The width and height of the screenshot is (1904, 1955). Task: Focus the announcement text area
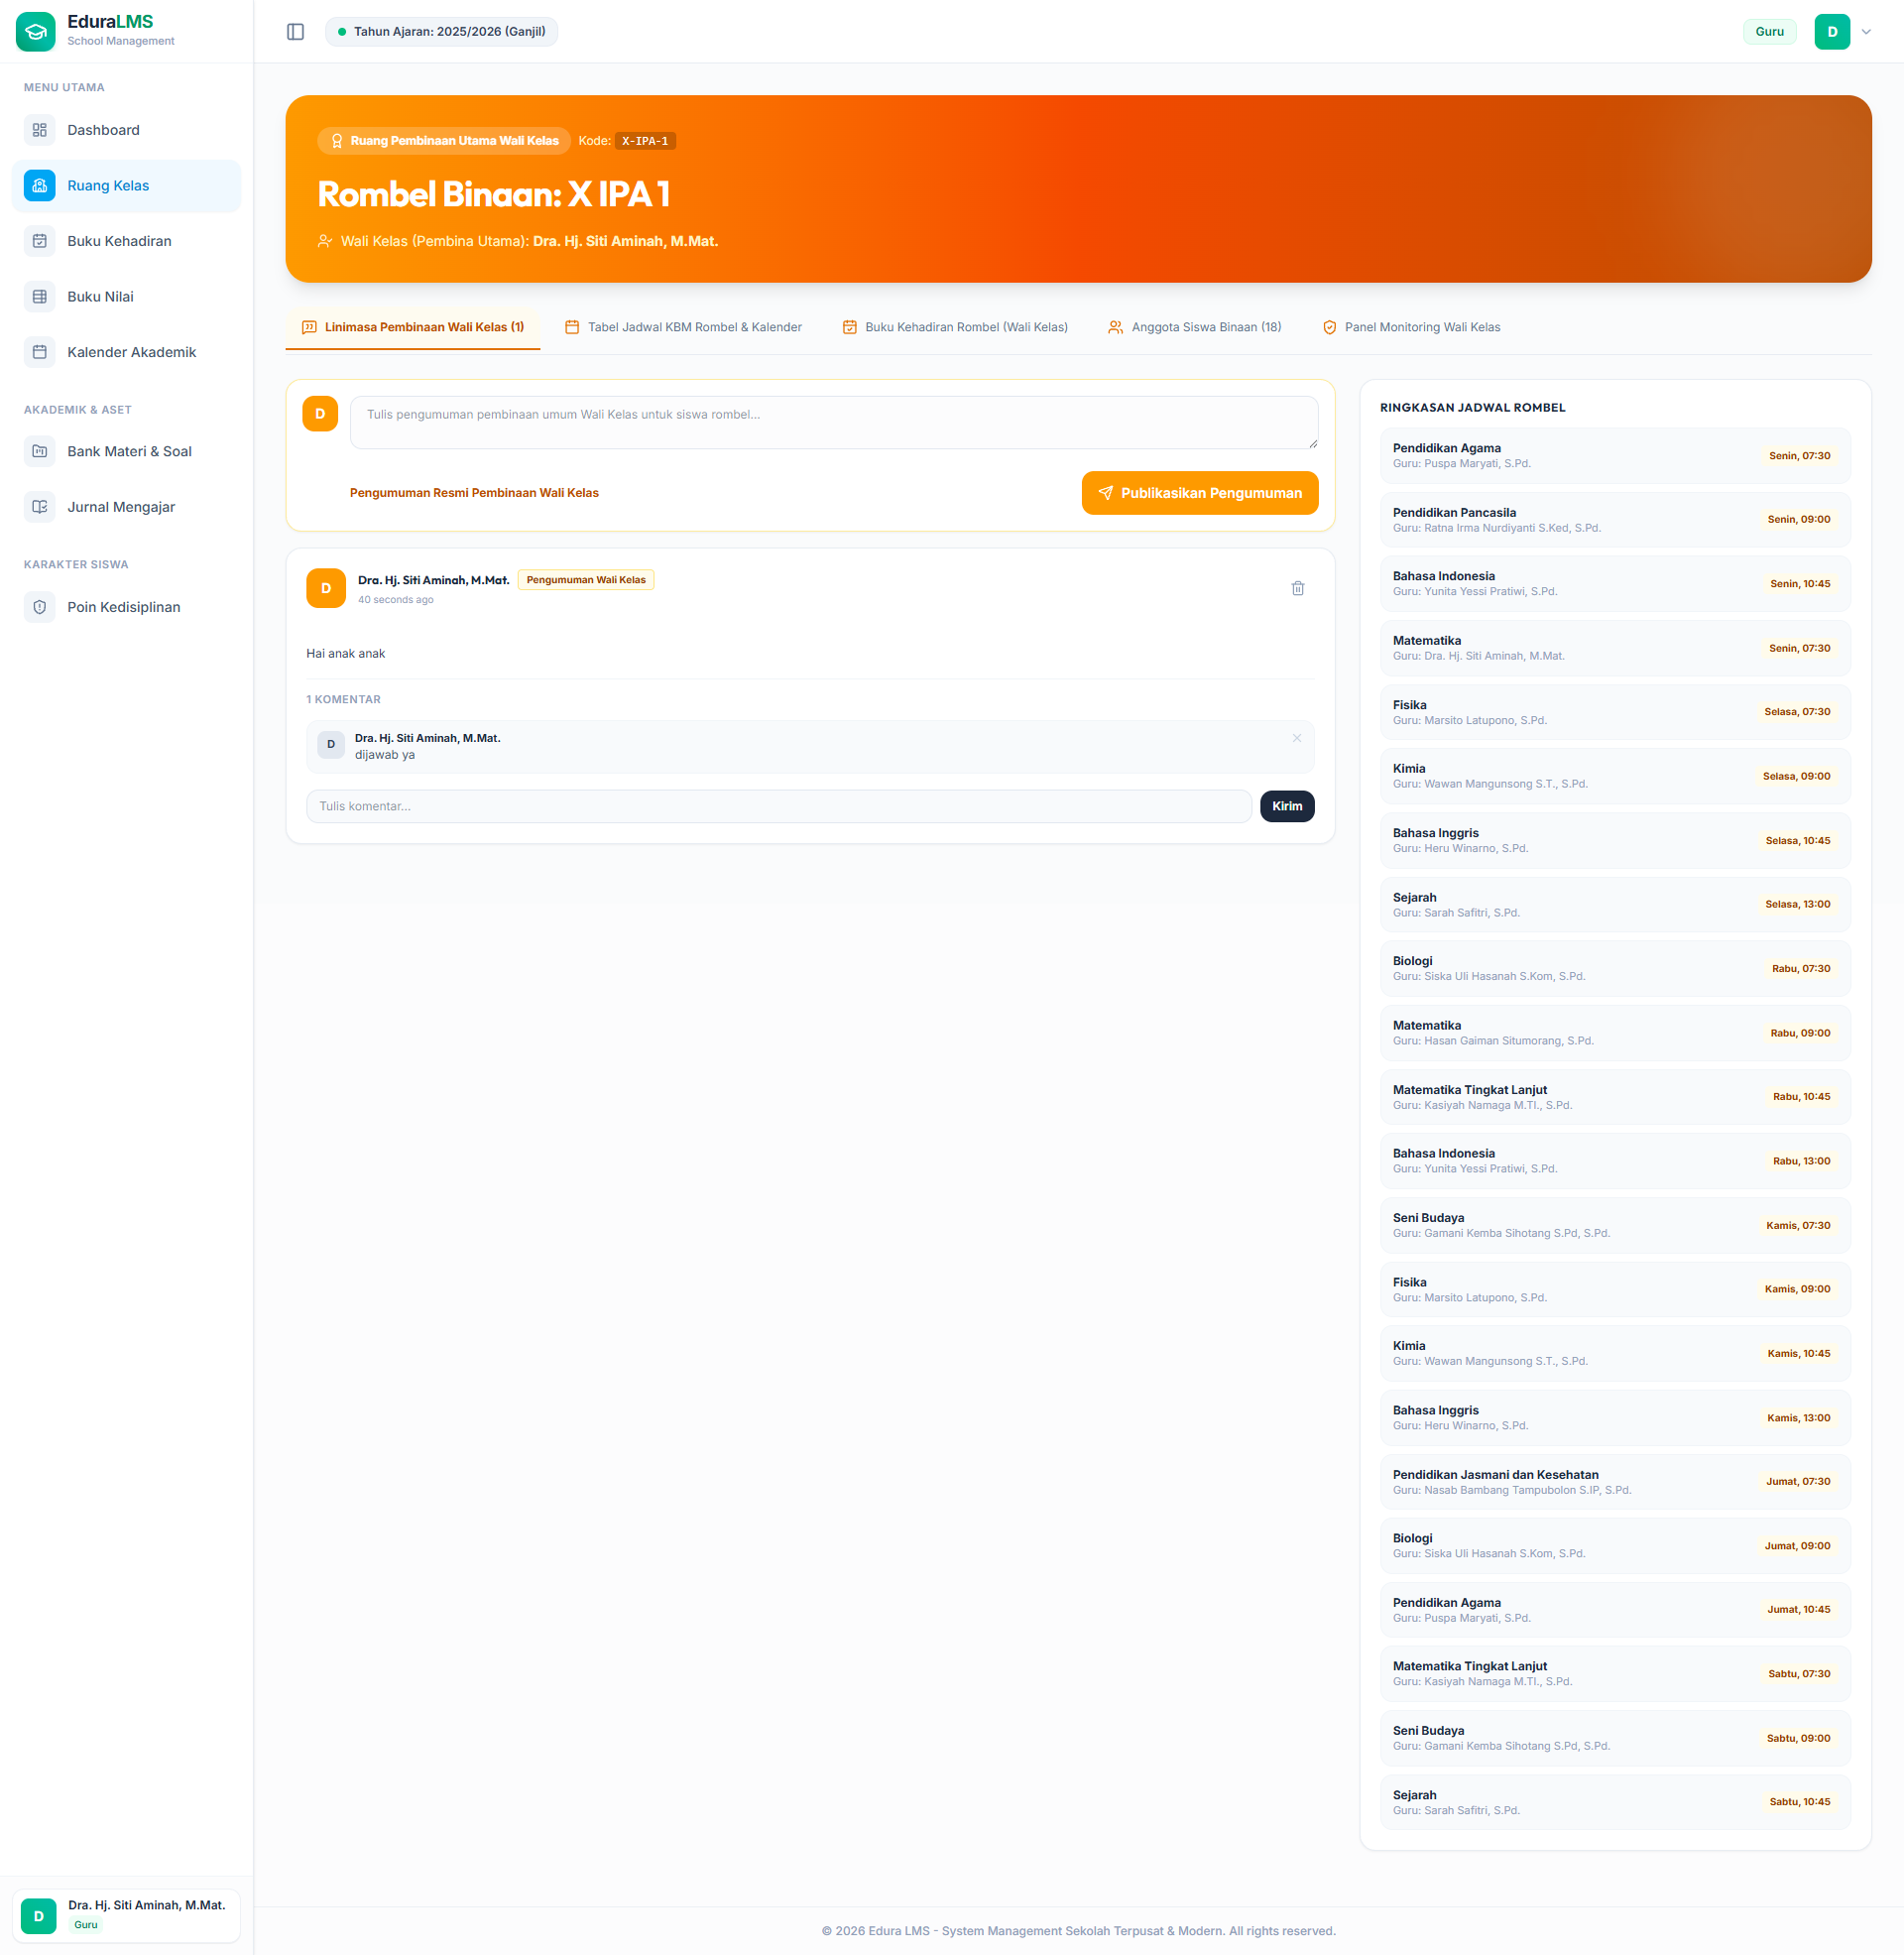click(x=834, y=423)
